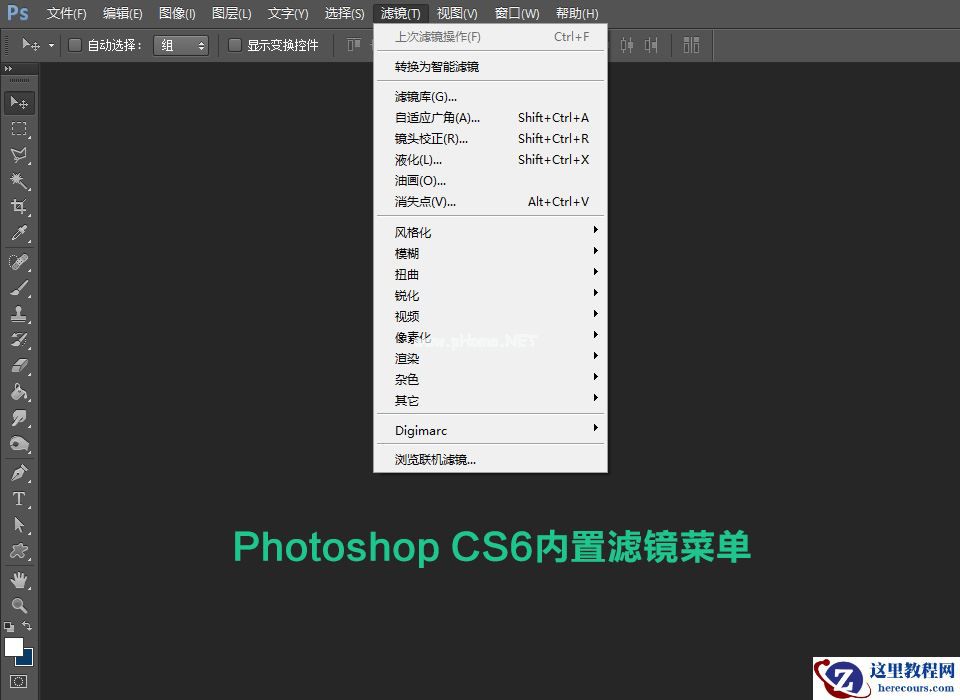
Task: Select the Rectangular Marquee tool
Action: pos(20,128)
